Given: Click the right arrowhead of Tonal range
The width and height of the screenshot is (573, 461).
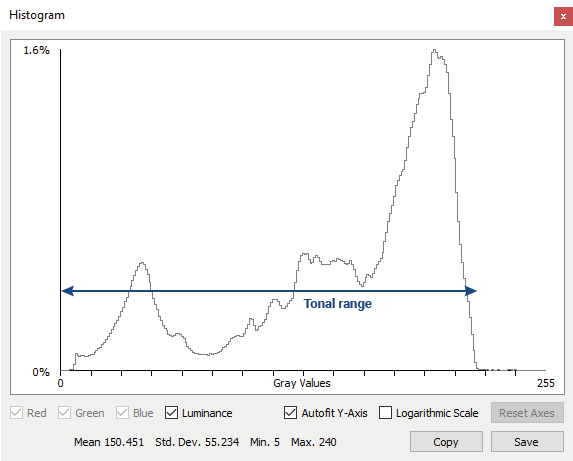Looking at the screenshot, I should pyautogui.click(x=471, y=291).
